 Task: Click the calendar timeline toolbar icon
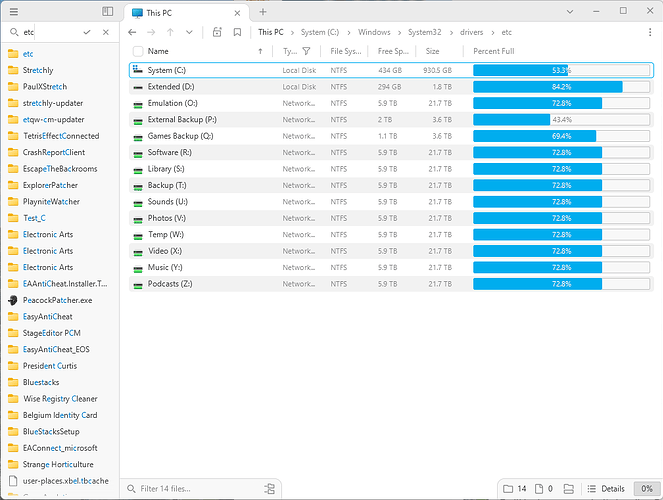click(217, 32)
